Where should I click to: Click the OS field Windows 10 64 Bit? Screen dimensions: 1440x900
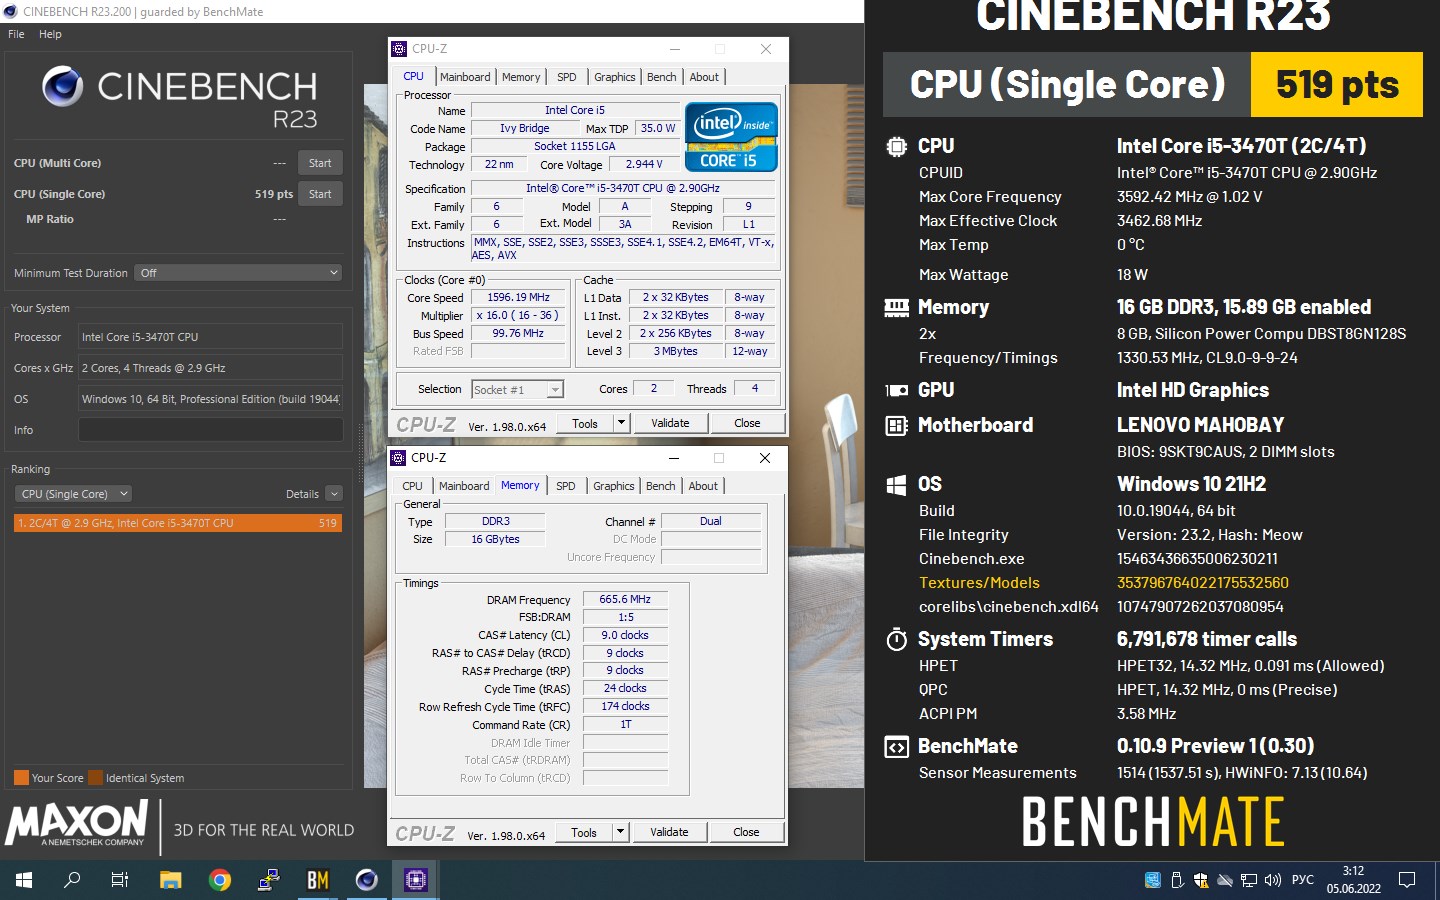point(210,399)
